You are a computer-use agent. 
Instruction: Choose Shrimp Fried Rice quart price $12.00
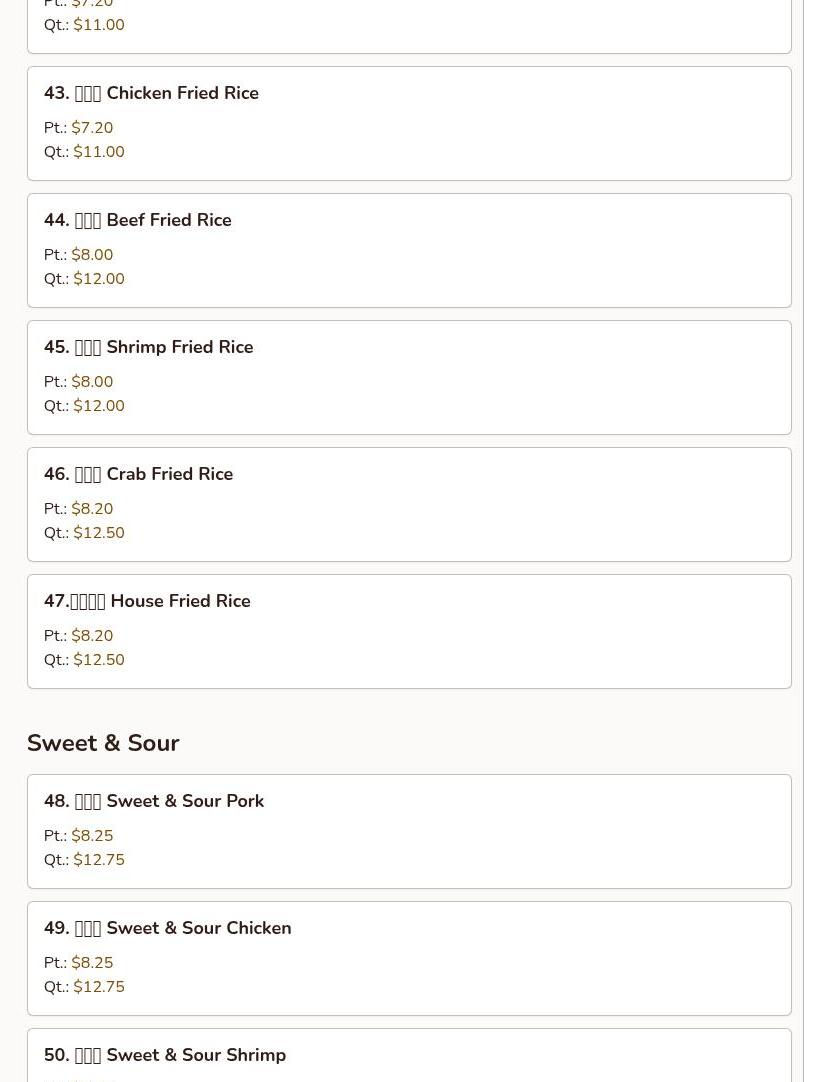point(99,406)
